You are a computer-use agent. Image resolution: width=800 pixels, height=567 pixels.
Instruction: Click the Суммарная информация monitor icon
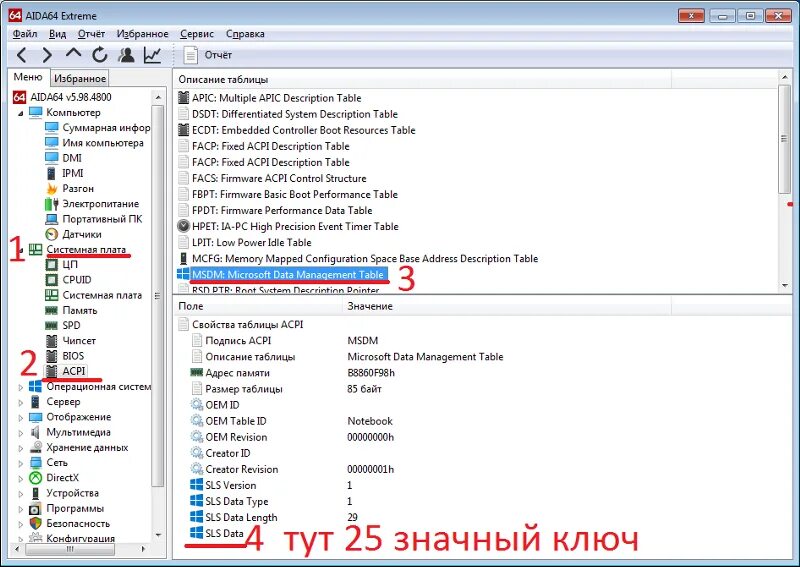52,128
